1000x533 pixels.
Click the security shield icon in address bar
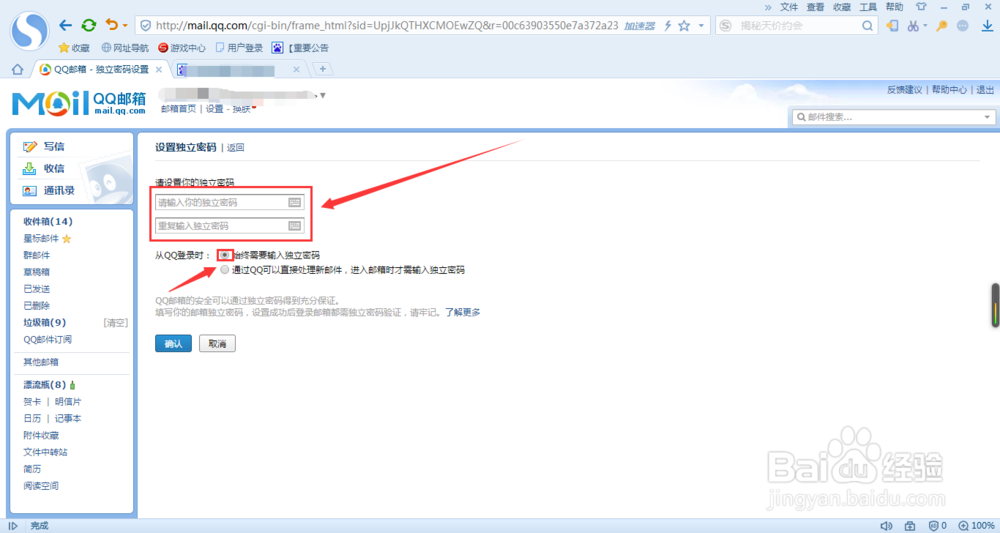(x=145, y=26)
